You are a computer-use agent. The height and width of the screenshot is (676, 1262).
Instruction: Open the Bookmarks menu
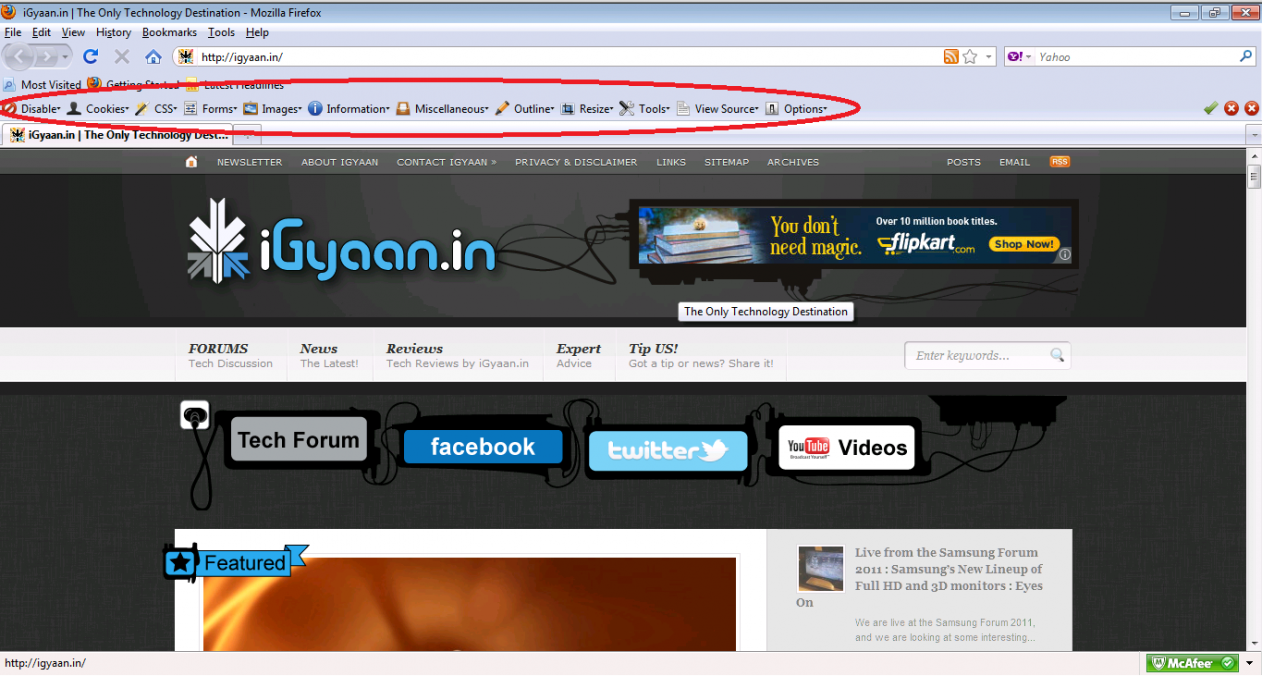click(x=169, y=32)
